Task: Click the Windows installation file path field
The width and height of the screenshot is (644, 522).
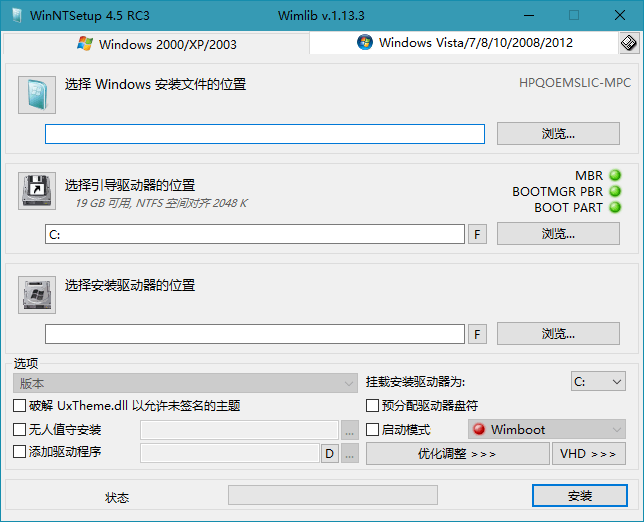Action: (265, 134)
